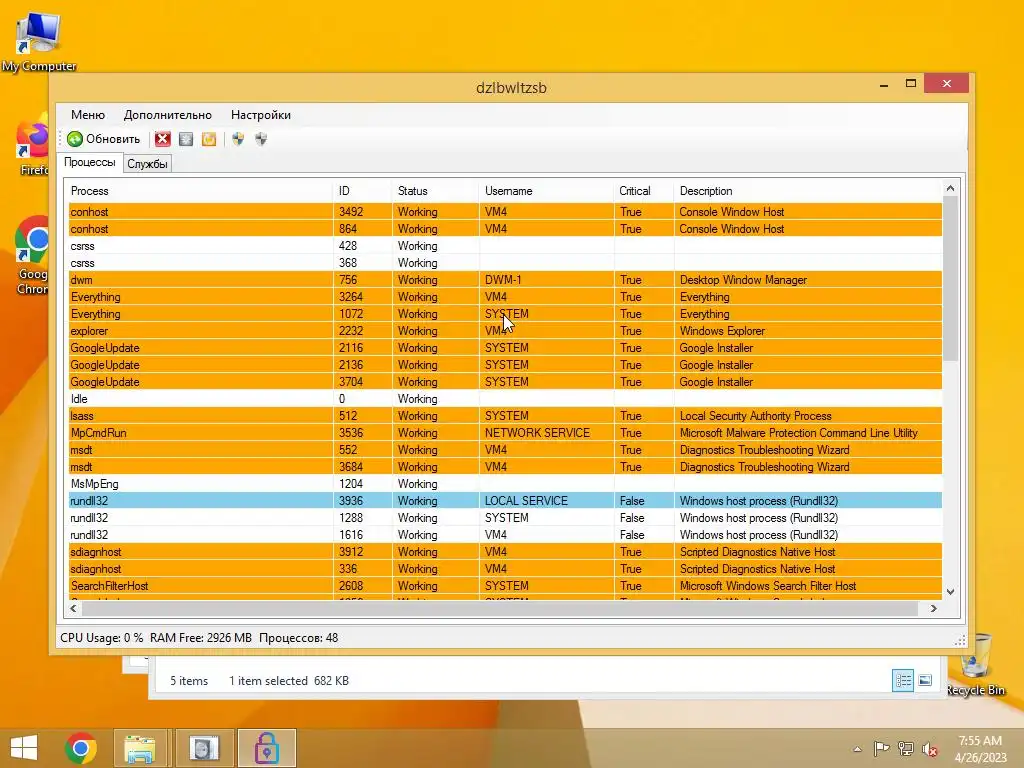This screenshot has height=768, width=1024.
Task: Sort by the Critical column header
Action: [x=643, y=191]
